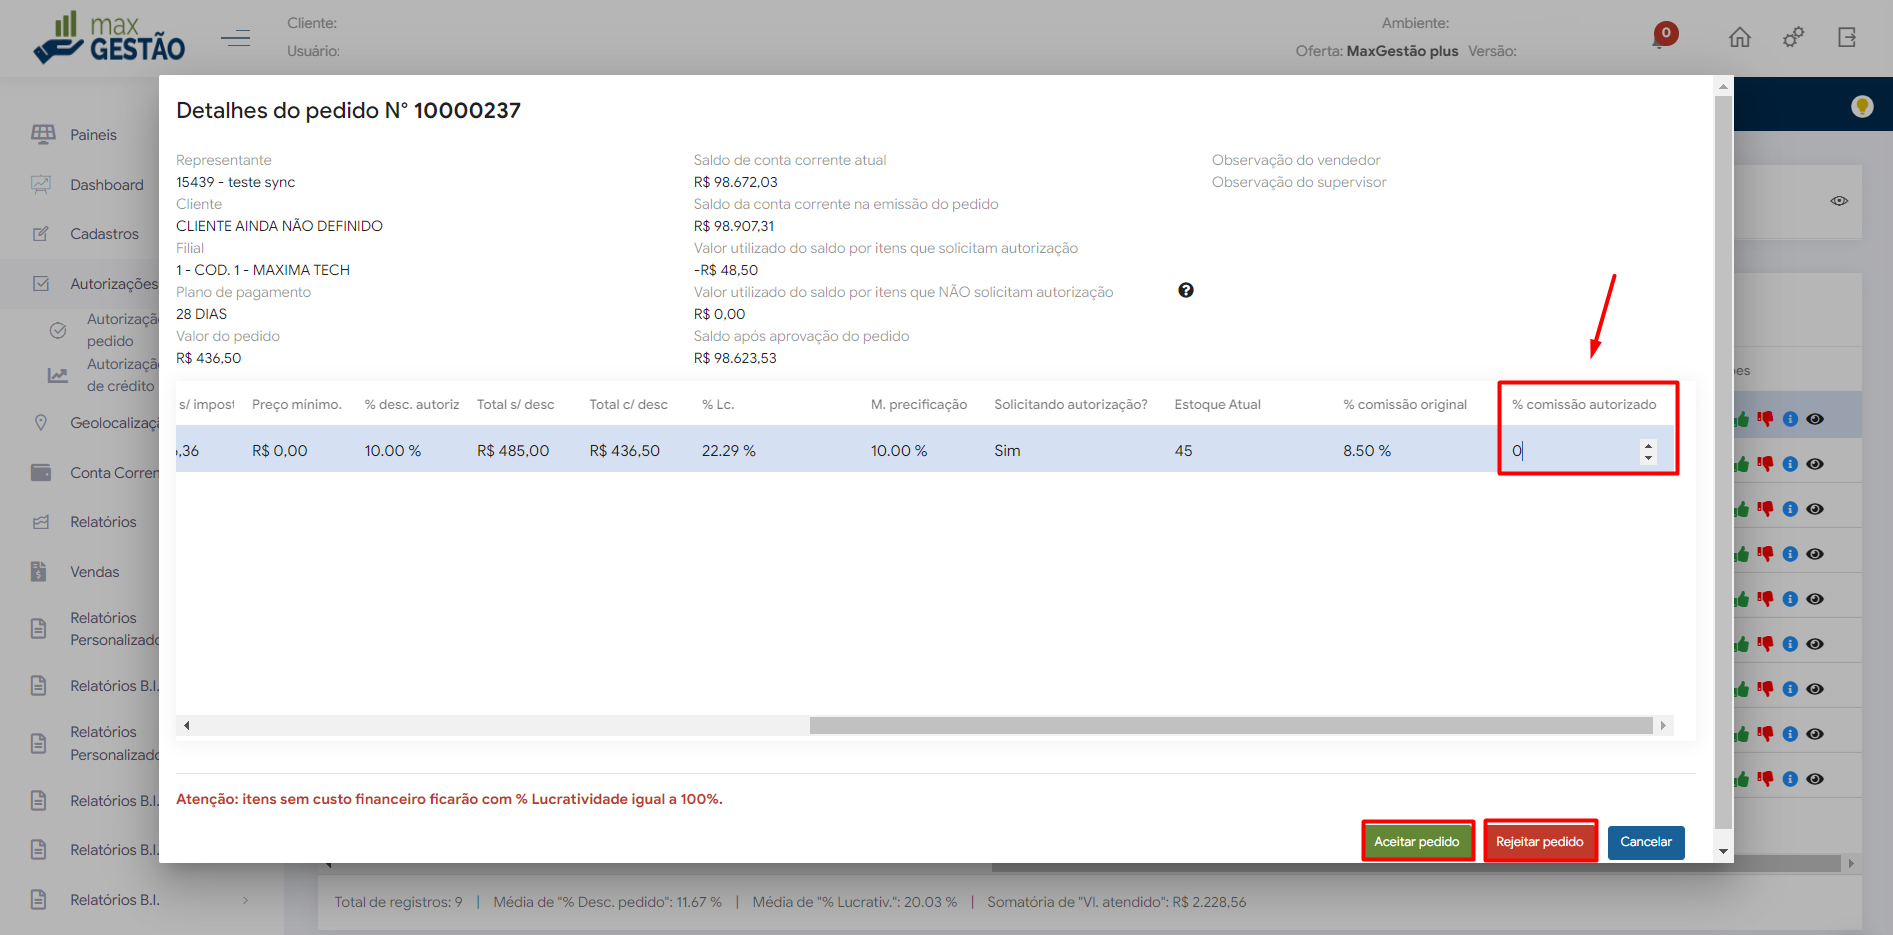Click the Total s/ desc column header
This screenshot has height=935, width=1893.
pyautogui.click(x=515, y=404)
